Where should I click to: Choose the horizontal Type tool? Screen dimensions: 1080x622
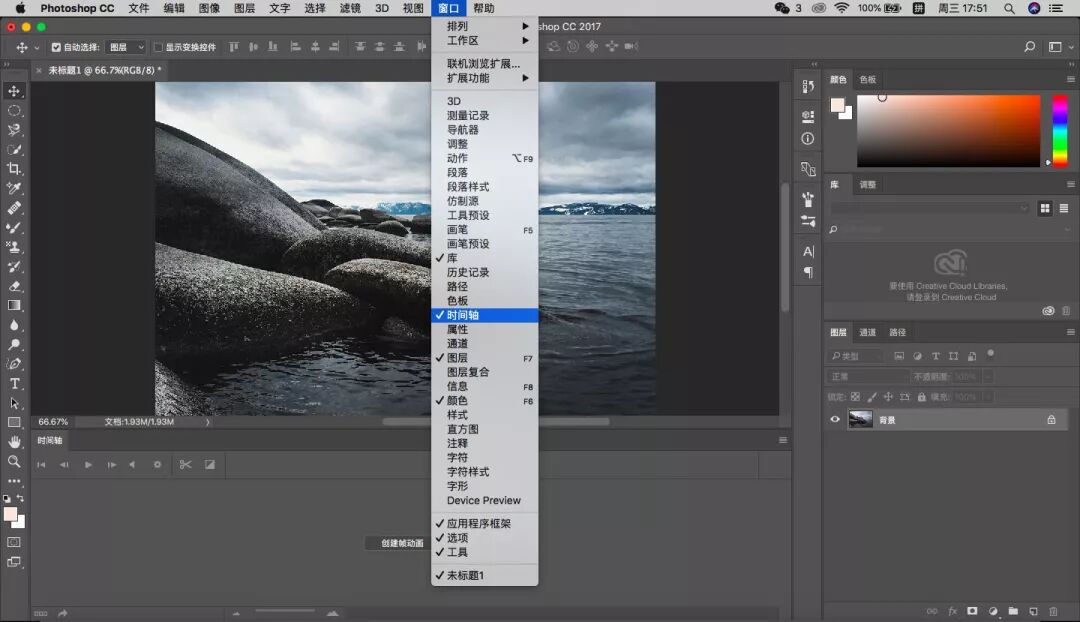[14, 383]
